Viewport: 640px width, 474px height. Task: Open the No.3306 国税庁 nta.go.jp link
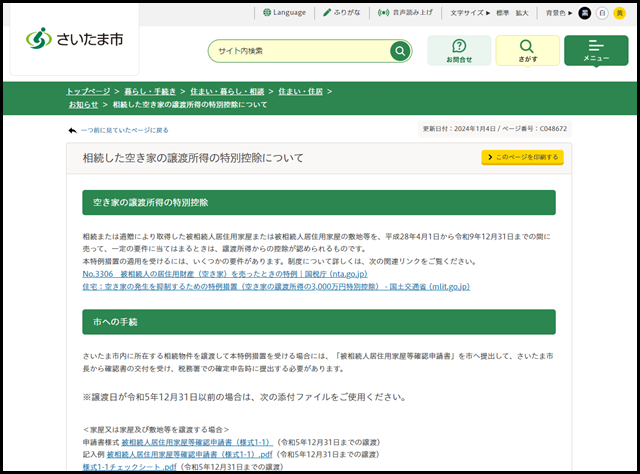click(225, 274)
